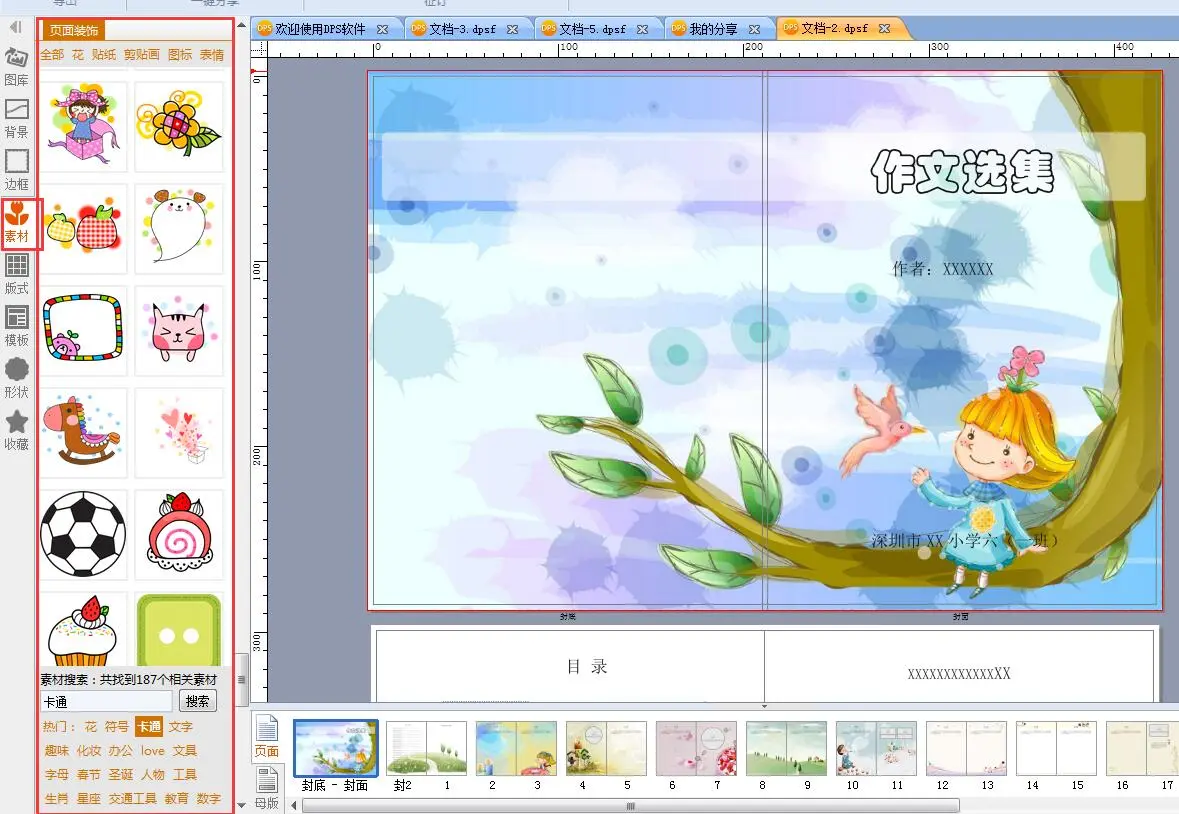The height and width of the screenshot is (814, 1179).
Task: Click the horizontal page strip scrollbar
Action: point(630,805)
